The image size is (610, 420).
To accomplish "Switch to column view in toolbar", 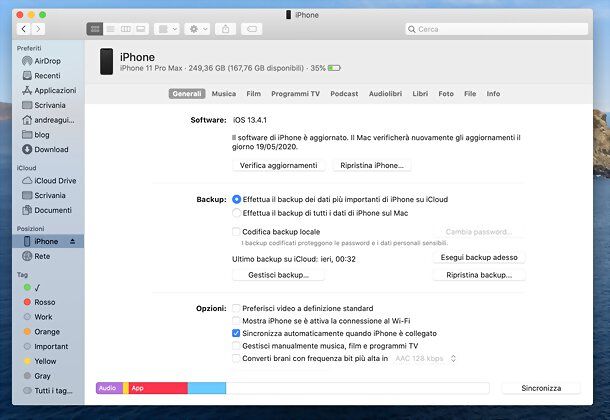I will 126,29.
